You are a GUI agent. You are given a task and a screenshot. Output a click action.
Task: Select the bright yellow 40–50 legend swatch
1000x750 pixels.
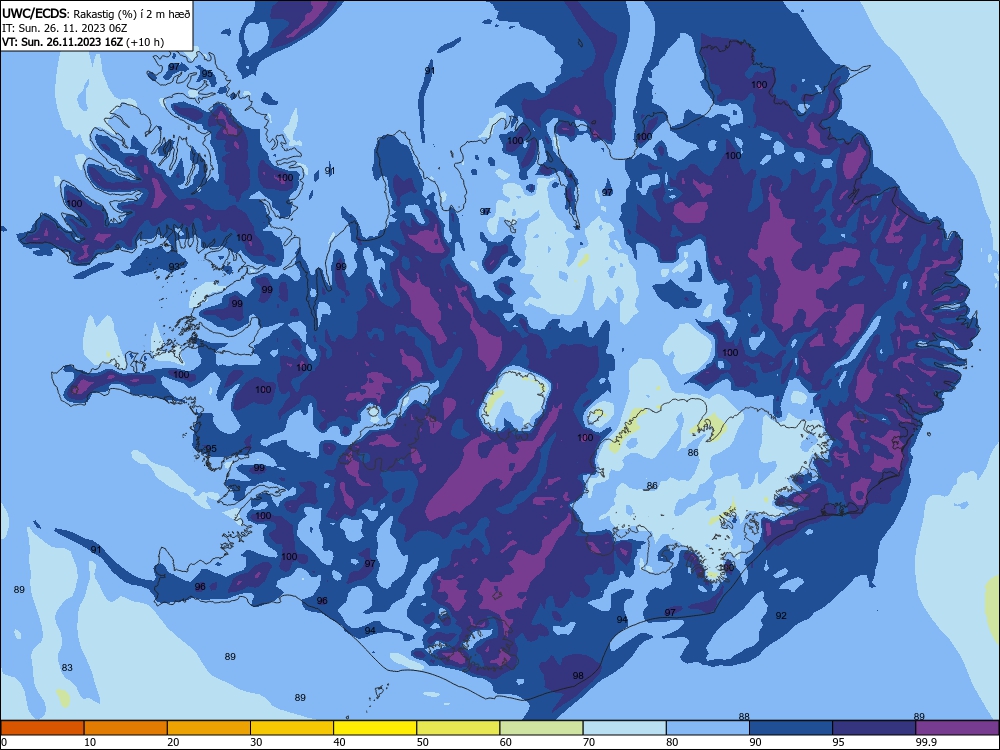375,728
